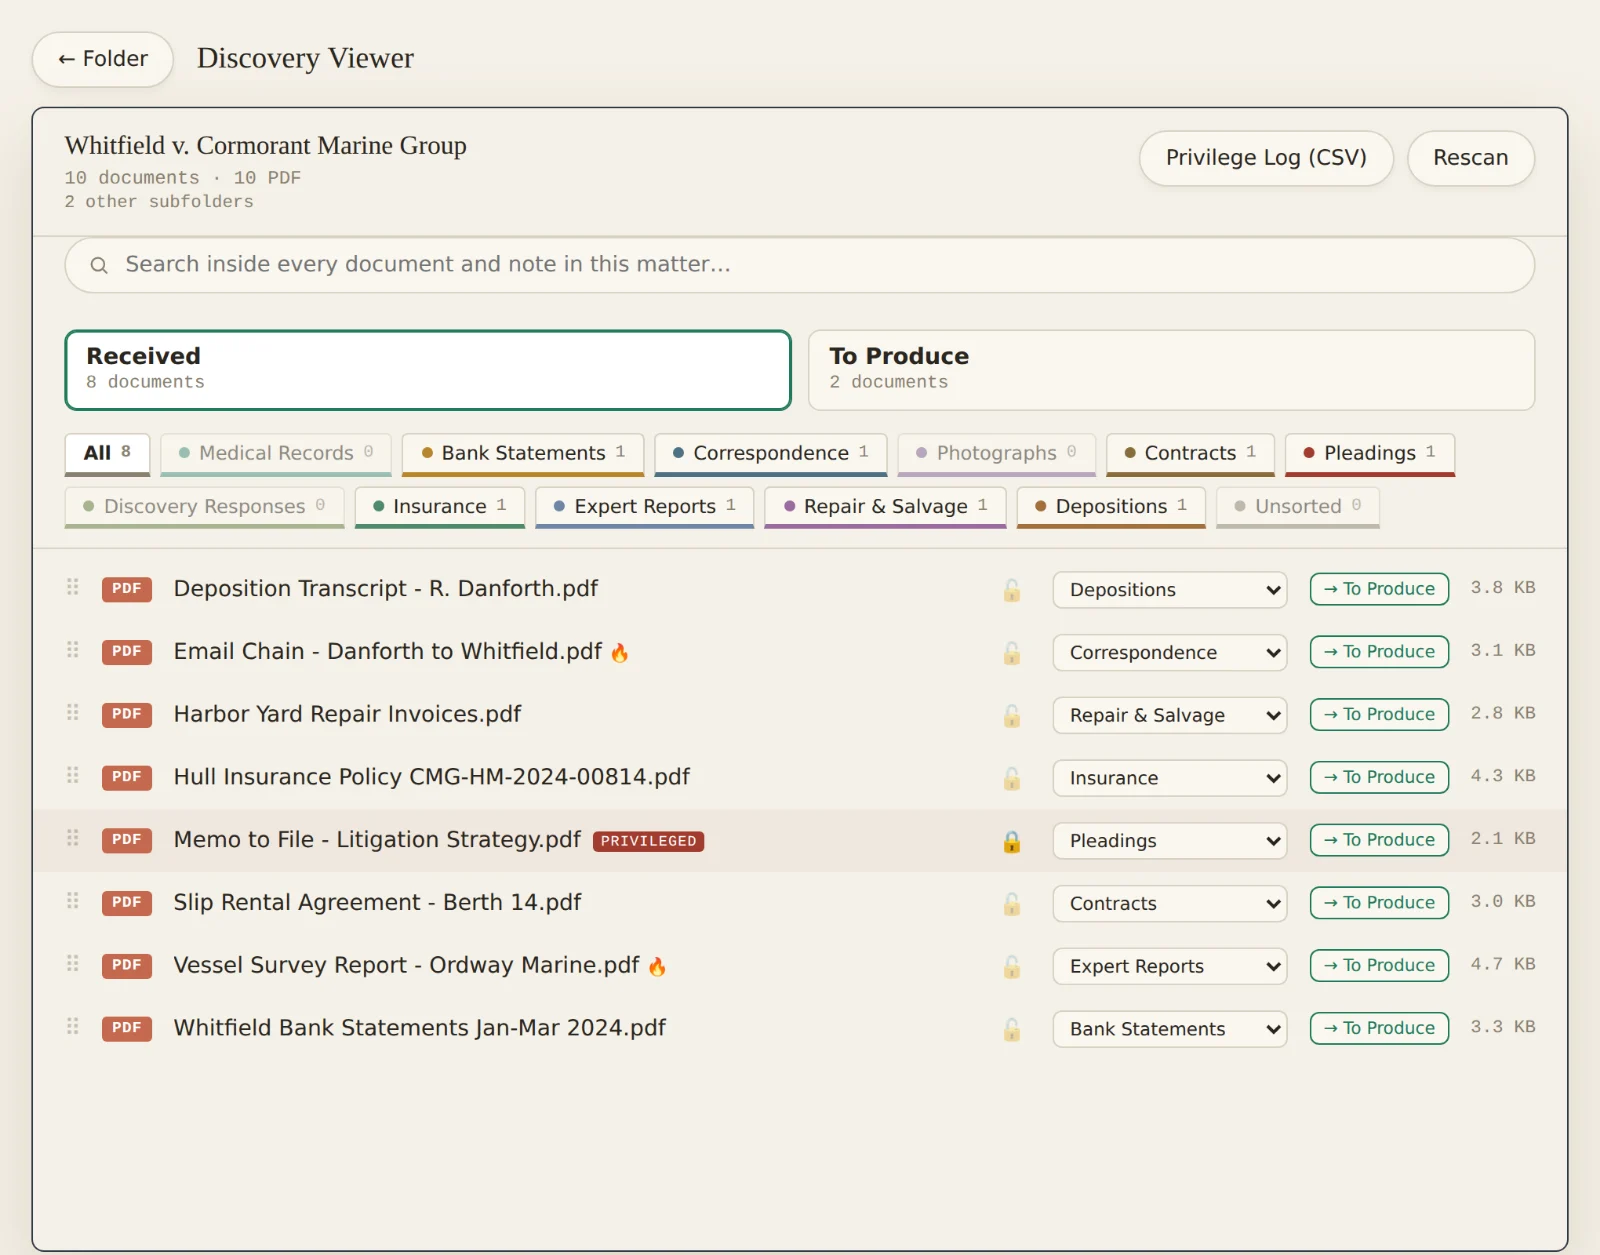Click the drag handle of Whitfield Bank Statements row
Screen dimensions: 1600x1255
pyautogui.click(x=73, y=1027)
